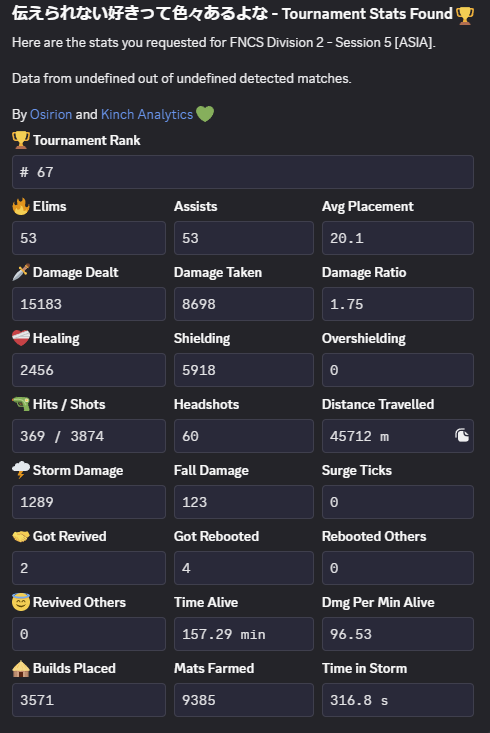Image resolution: width=490 pixels, height=733 pixels.
Task: Click the Japanese player name in the title
Action: [140, 14]
